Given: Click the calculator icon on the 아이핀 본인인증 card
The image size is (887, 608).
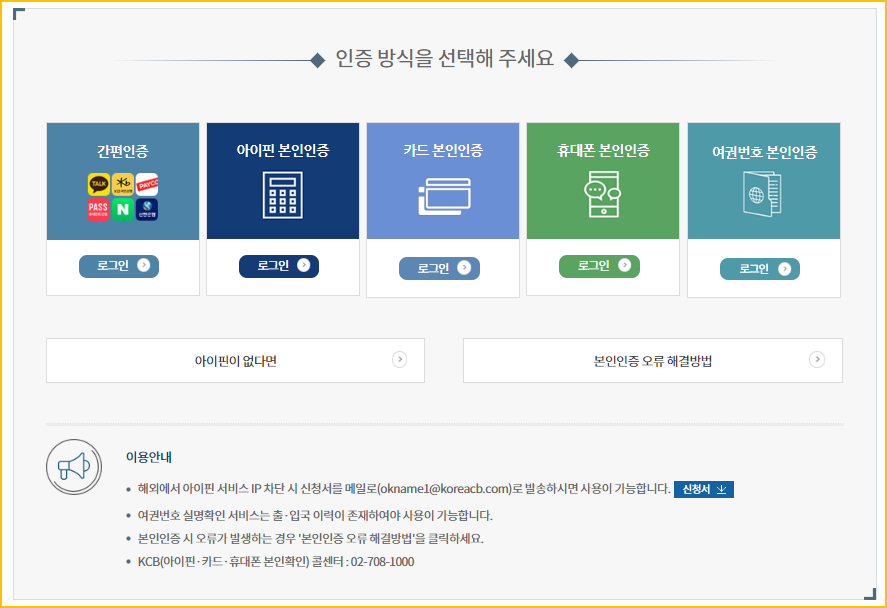Looking at the screenshot, I should coord(282,196).
